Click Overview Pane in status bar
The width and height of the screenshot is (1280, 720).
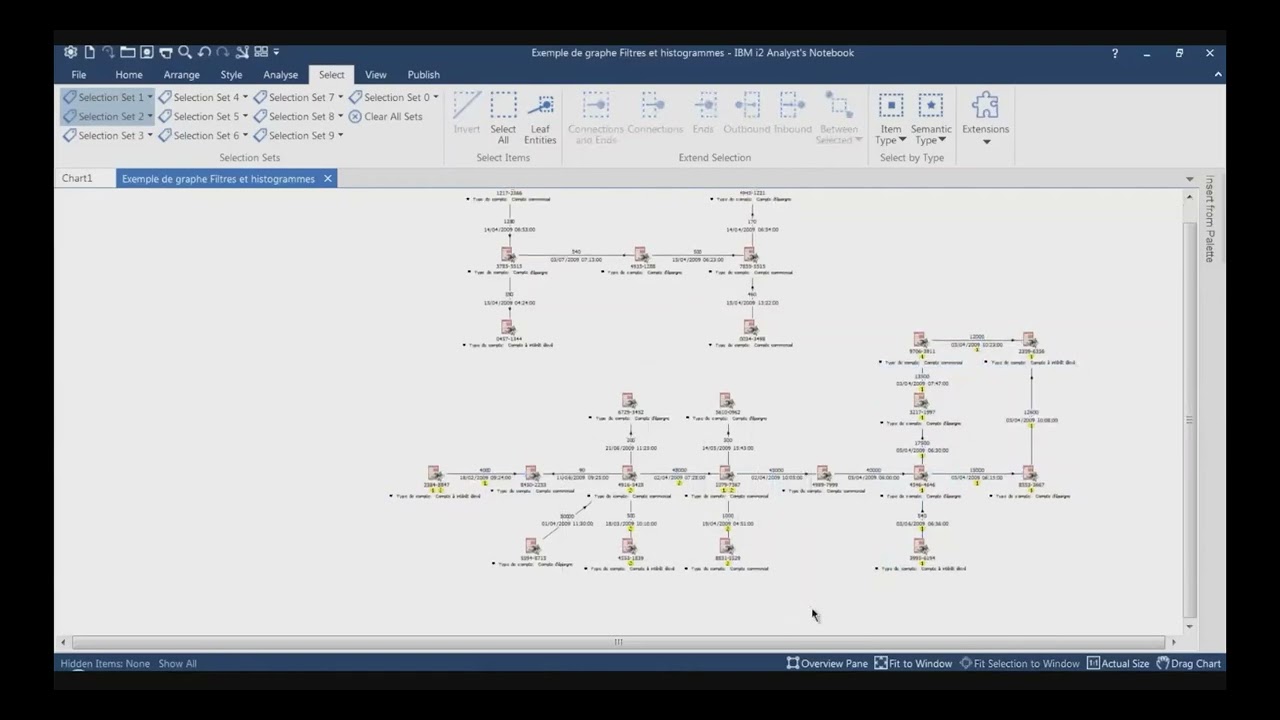click(827, 663)
